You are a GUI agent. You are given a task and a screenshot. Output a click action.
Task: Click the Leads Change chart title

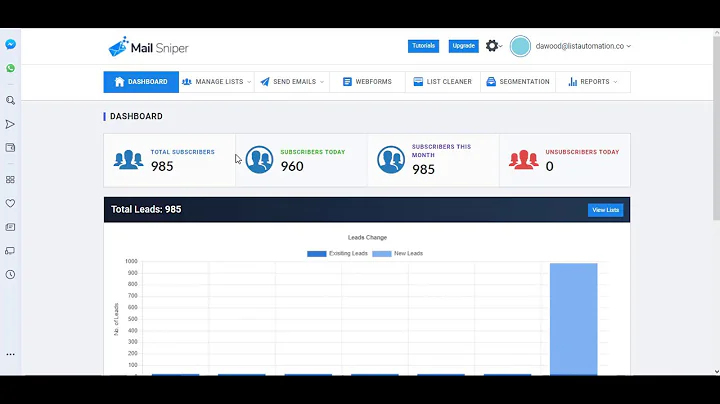[367, 237]
